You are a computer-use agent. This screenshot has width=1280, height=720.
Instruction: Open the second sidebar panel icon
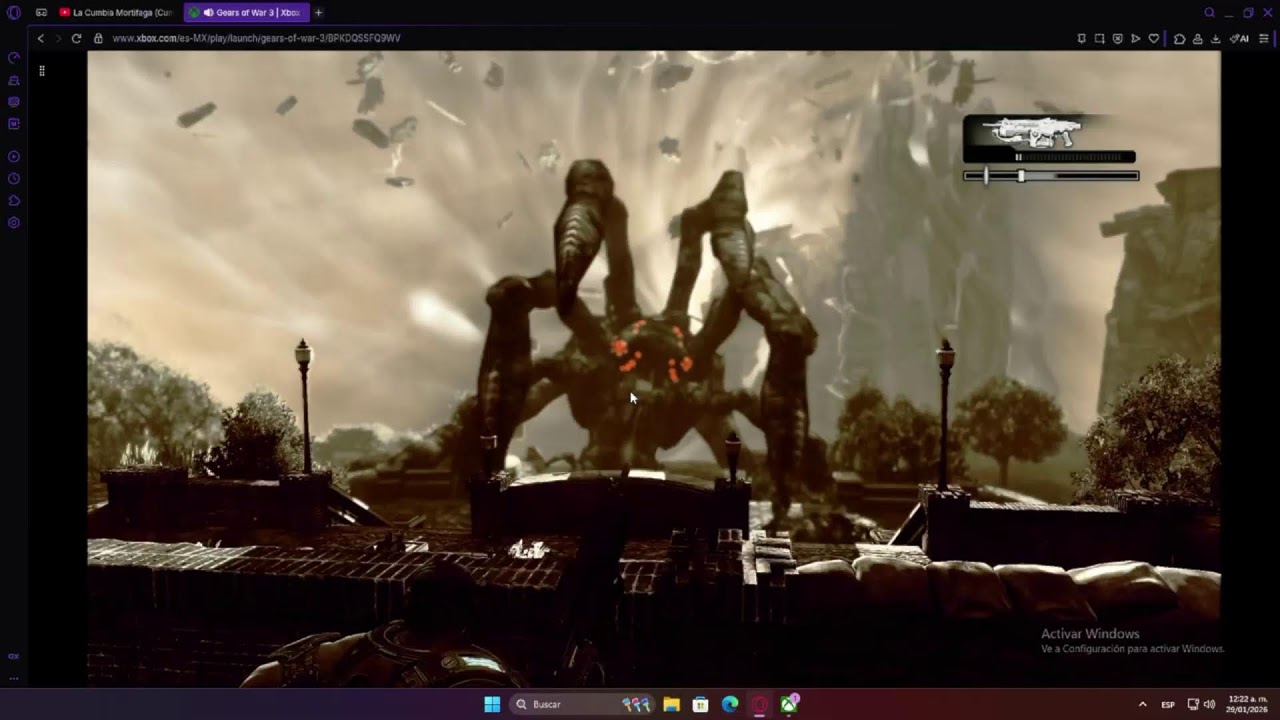click(14, 80)
